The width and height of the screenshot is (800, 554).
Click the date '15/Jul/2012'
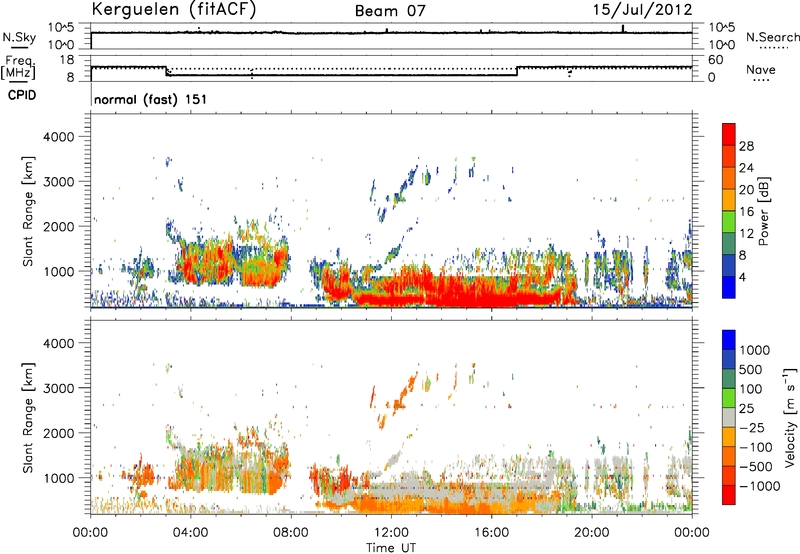pyautogui.click(x=642, y=10)
